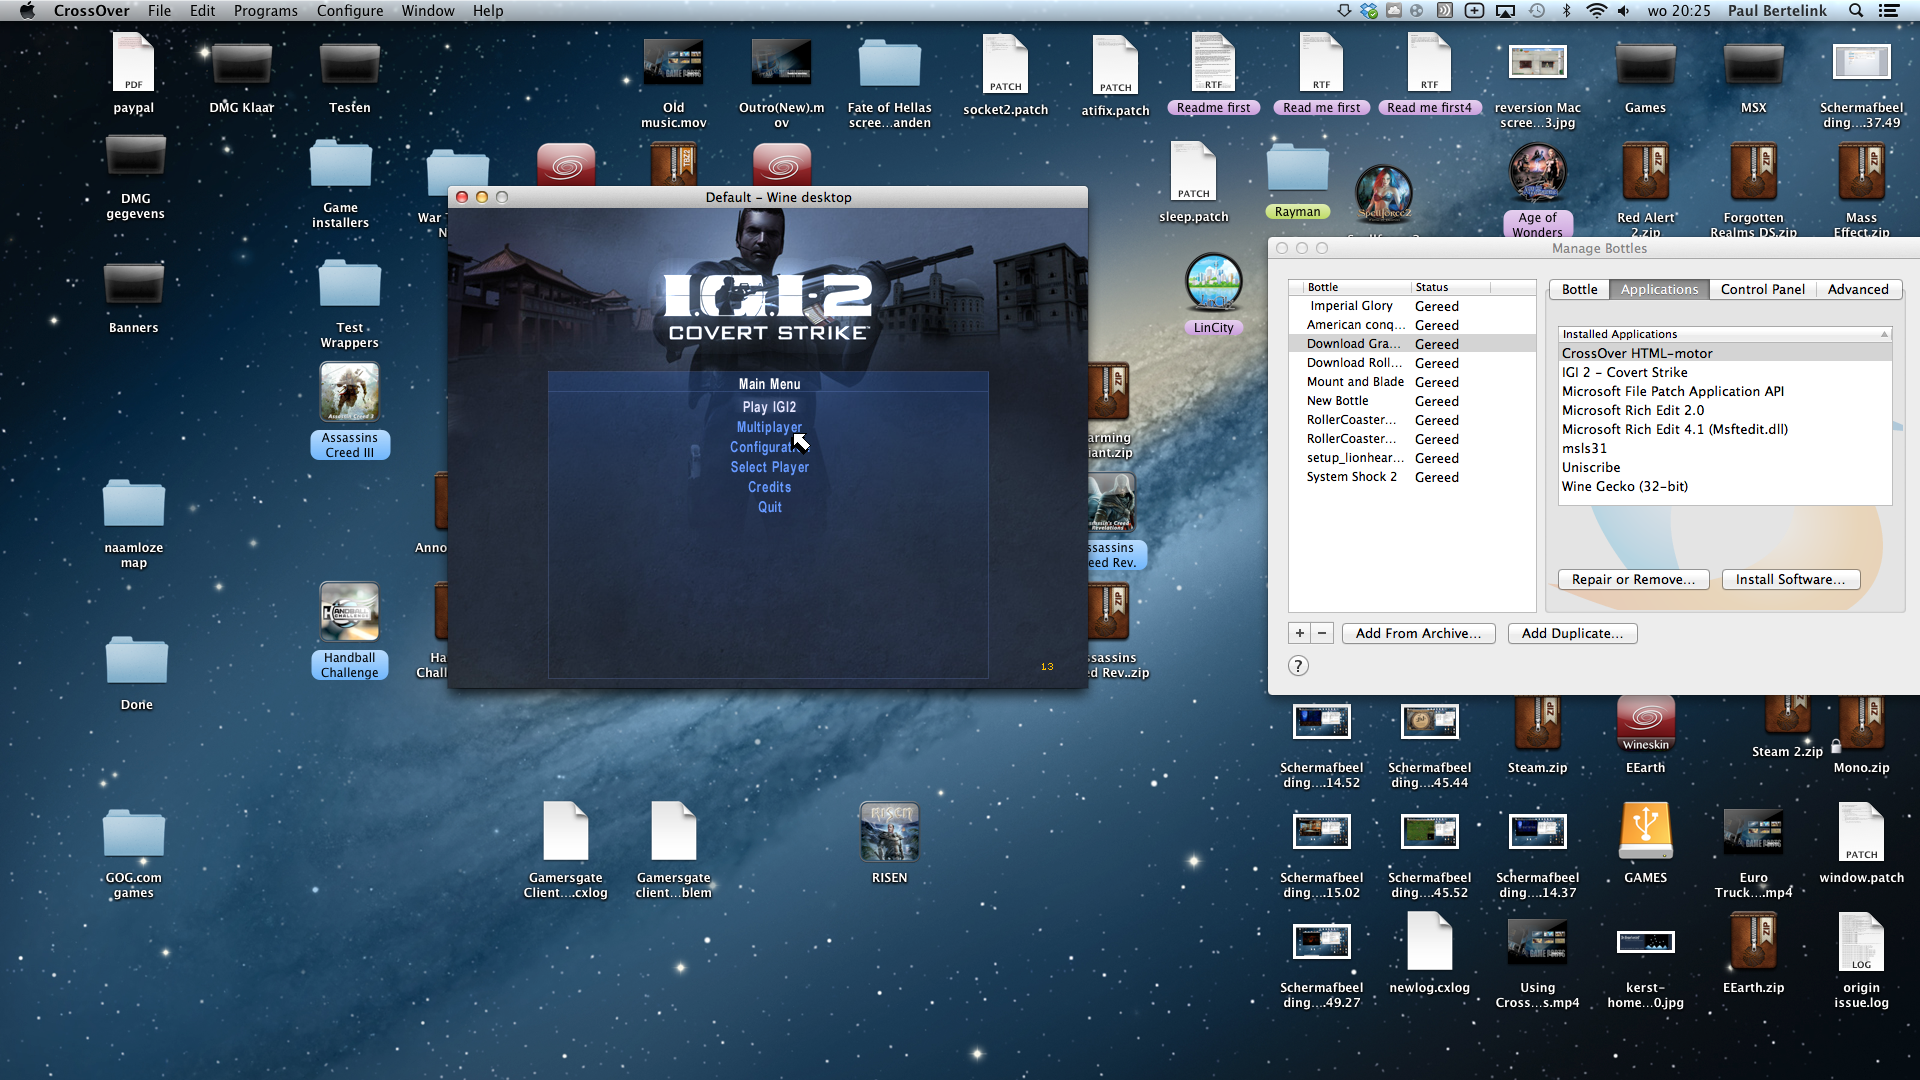This screenshot has height=1080, width=1920.
Task: Switch to the Control Panel tab
Action: tap(1763, 289)
